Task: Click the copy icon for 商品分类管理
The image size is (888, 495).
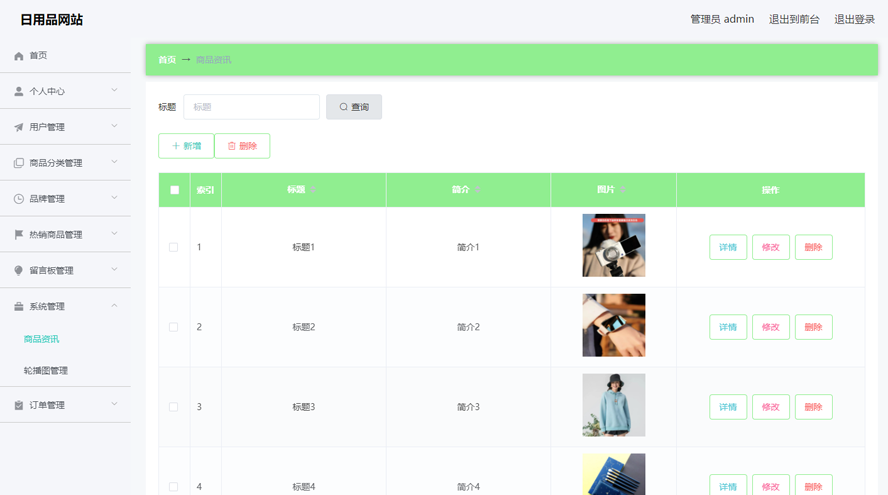Action: [x=19, y=163]
